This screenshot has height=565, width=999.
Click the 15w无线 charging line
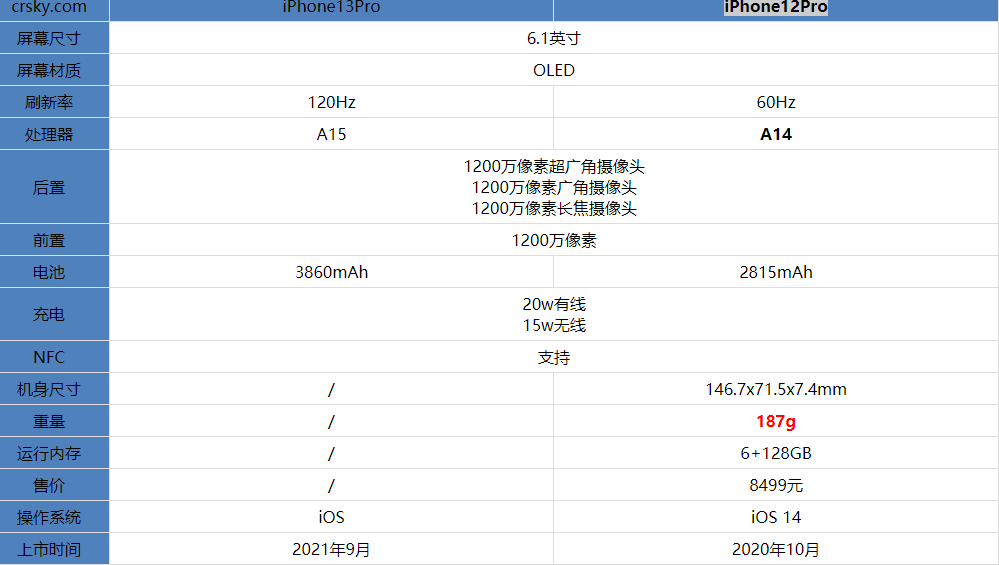coord(554,325)
